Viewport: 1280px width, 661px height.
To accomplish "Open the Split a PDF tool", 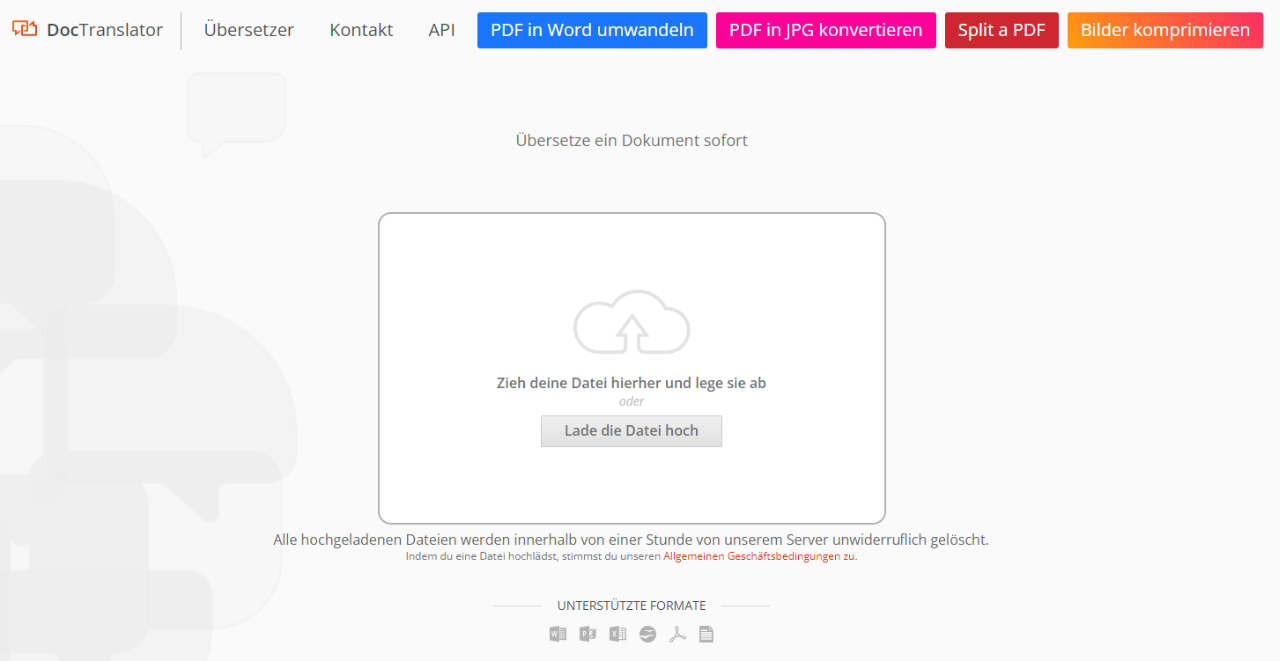I will tap(1002, 30).
